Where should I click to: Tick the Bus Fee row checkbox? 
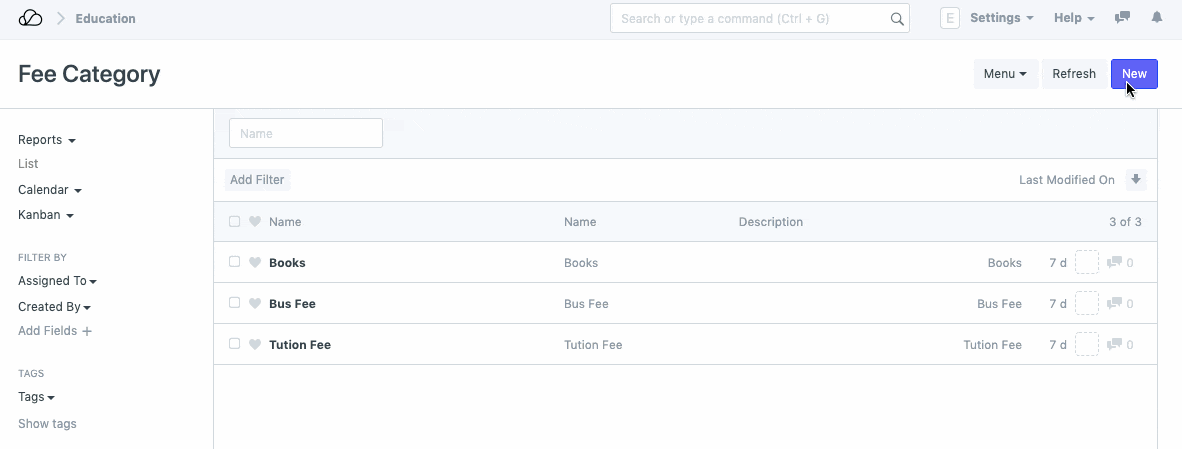tap(234, 303)
